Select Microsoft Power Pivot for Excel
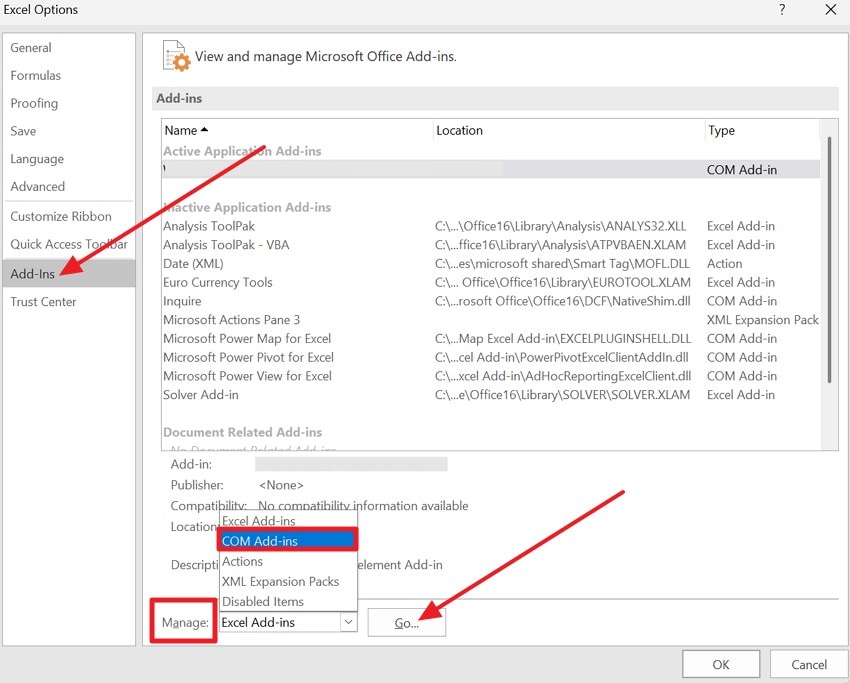This screenshot has width=850, height=683. tap(491, 357)
